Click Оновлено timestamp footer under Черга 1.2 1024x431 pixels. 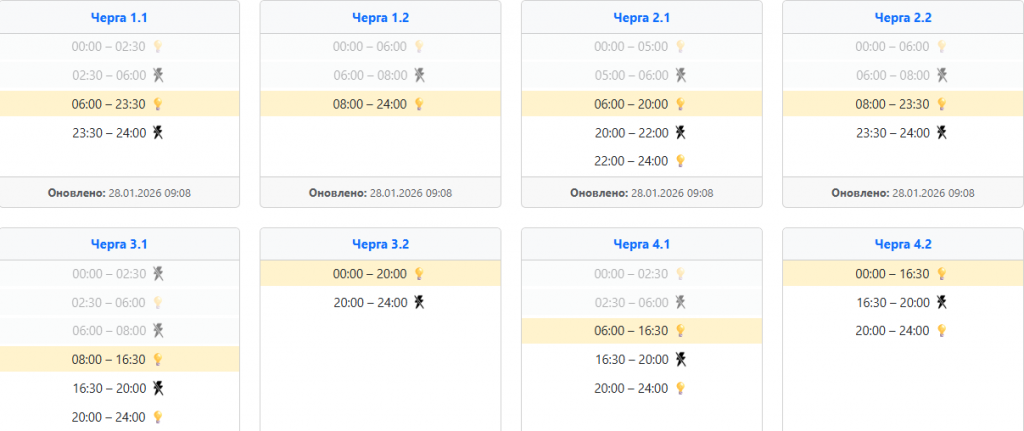pyautogui.click(x=380, y=193)
